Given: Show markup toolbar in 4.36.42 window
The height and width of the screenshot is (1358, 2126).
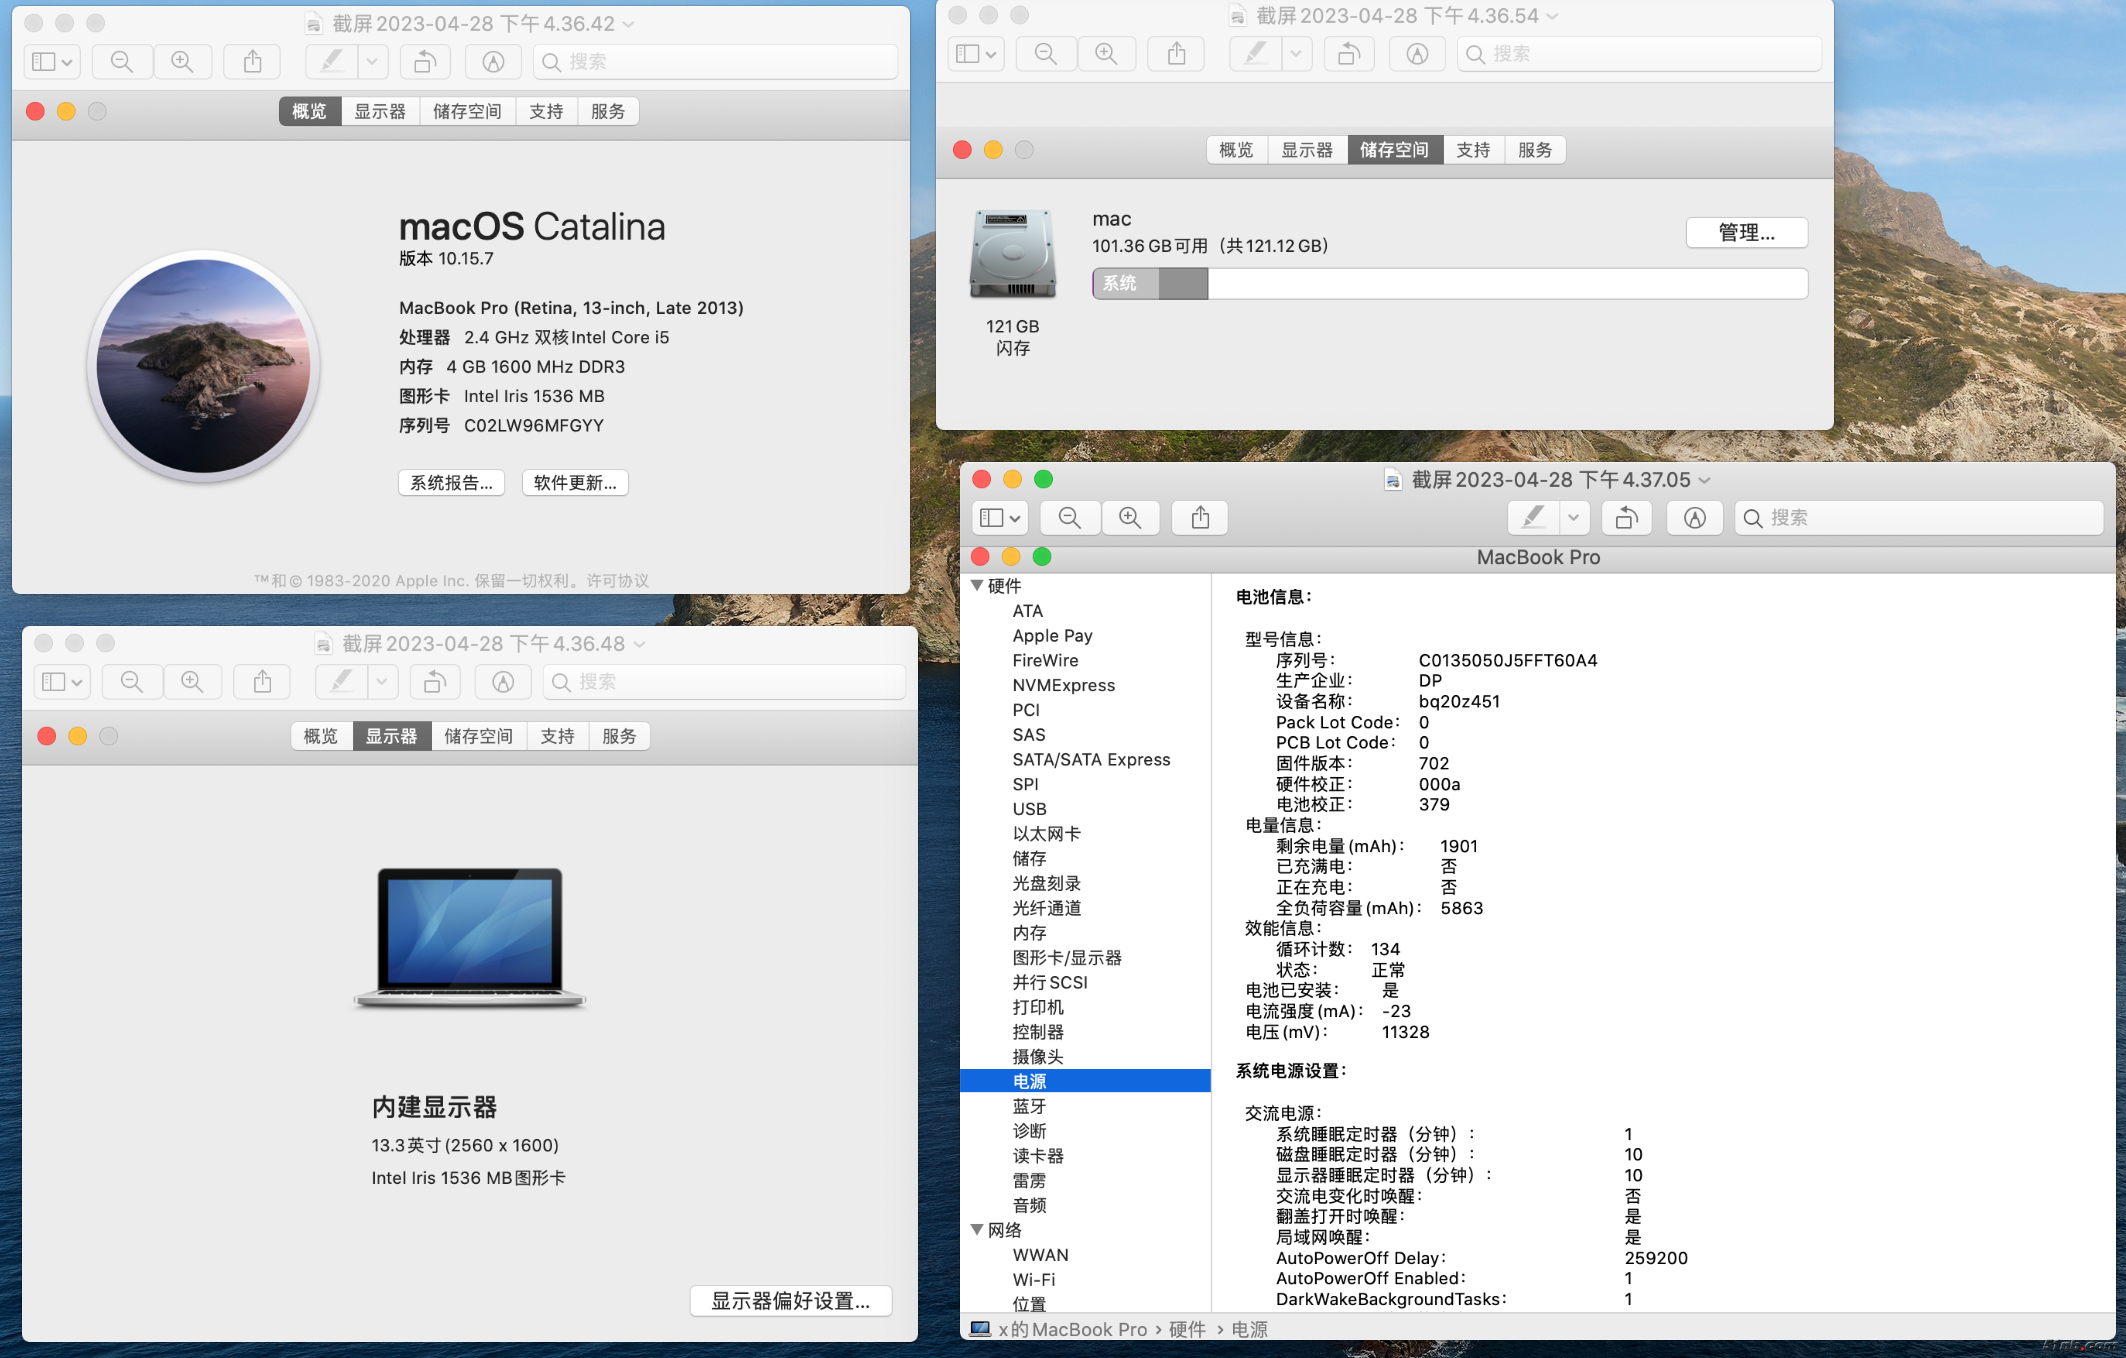Looking at the screenshot, I should point(493,62).
